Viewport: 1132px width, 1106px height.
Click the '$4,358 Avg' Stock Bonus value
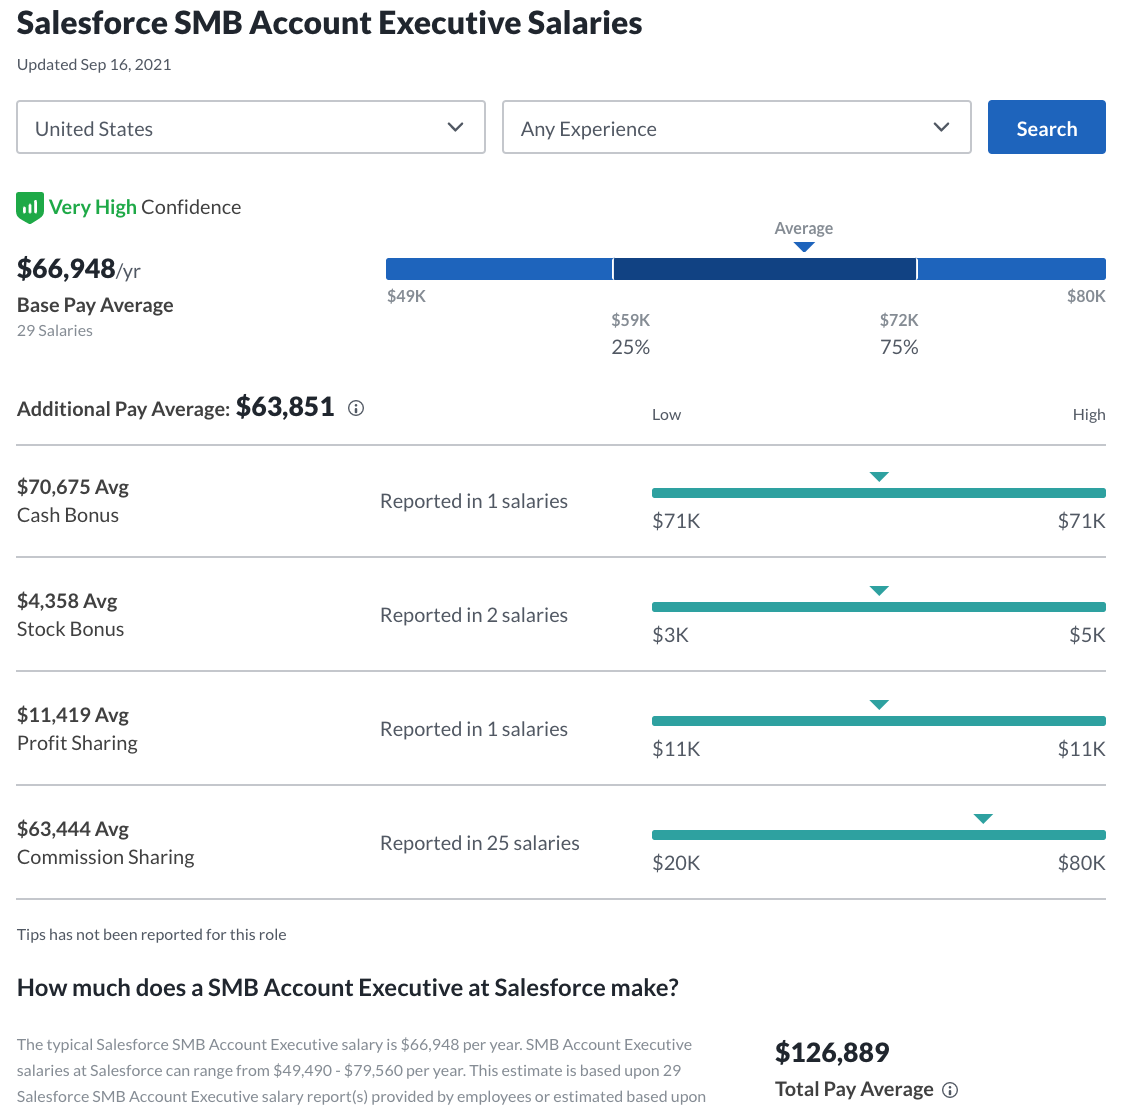pos(67,601)
